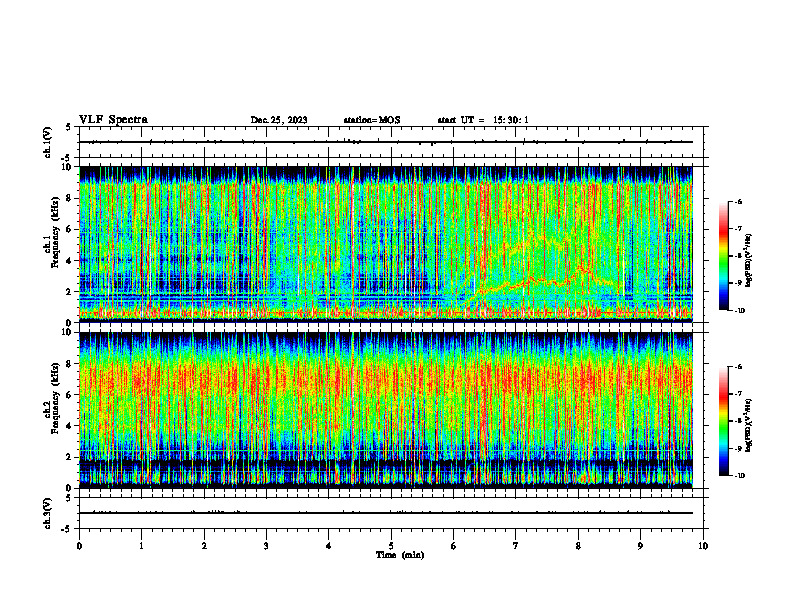This screenshot has width=792, height=612.
Task: Click the ch.1 colorbar scale
Action: (723, 256)
